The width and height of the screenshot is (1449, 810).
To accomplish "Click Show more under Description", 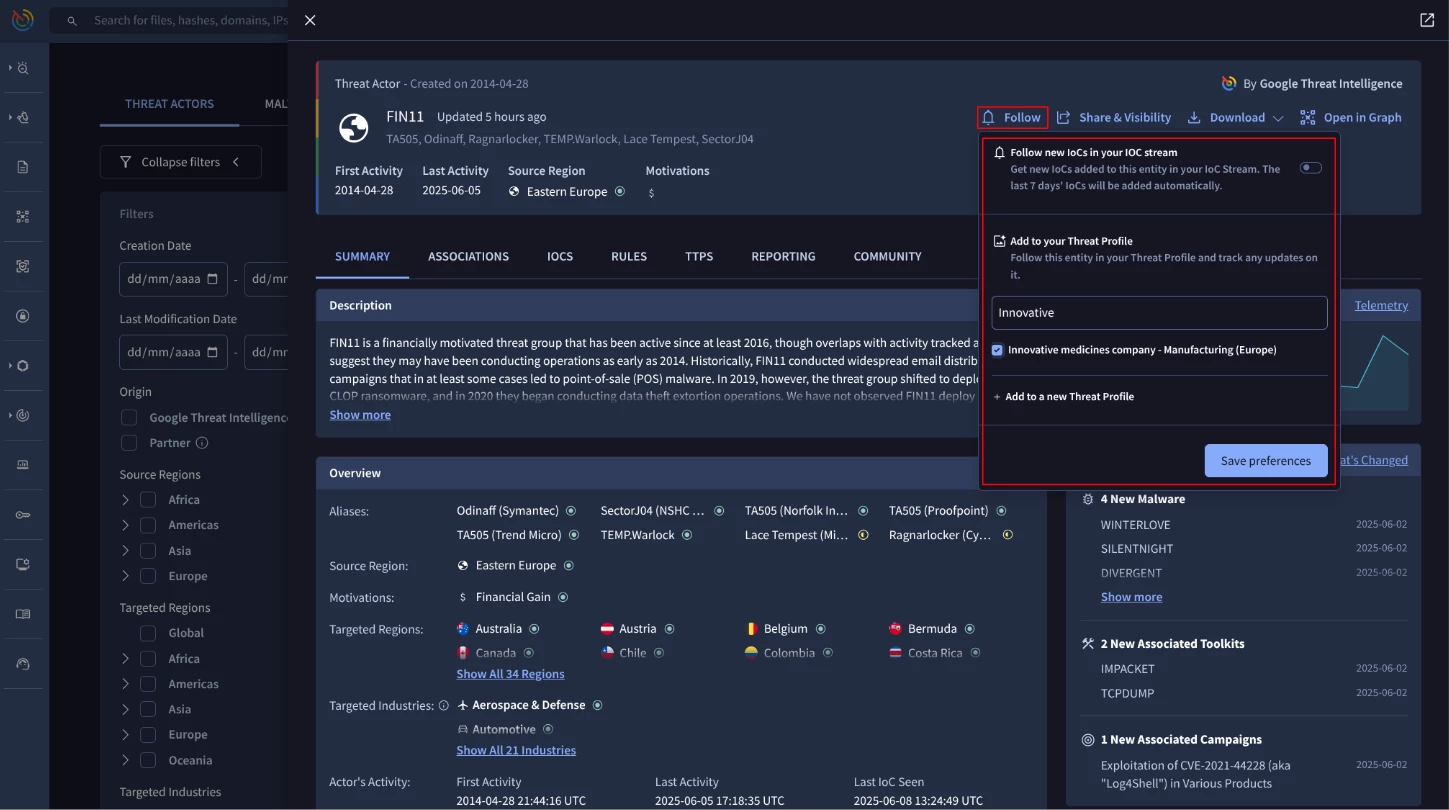I will pos(360,415).
